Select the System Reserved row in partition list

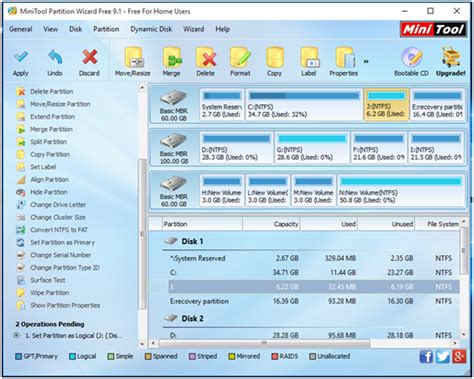tap(313, 258)
